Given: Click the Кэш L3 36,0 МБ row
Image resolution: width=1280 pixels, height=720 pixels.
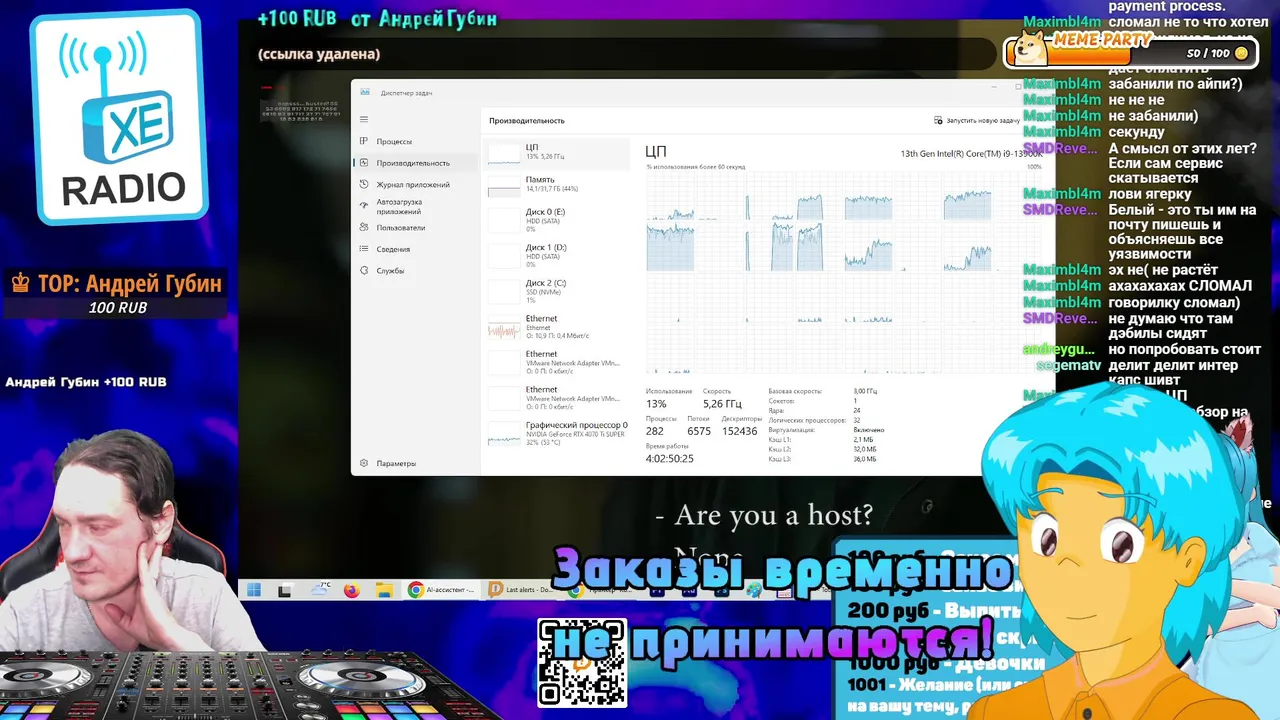Looking at the screenshot, I should tap(823, 459).
